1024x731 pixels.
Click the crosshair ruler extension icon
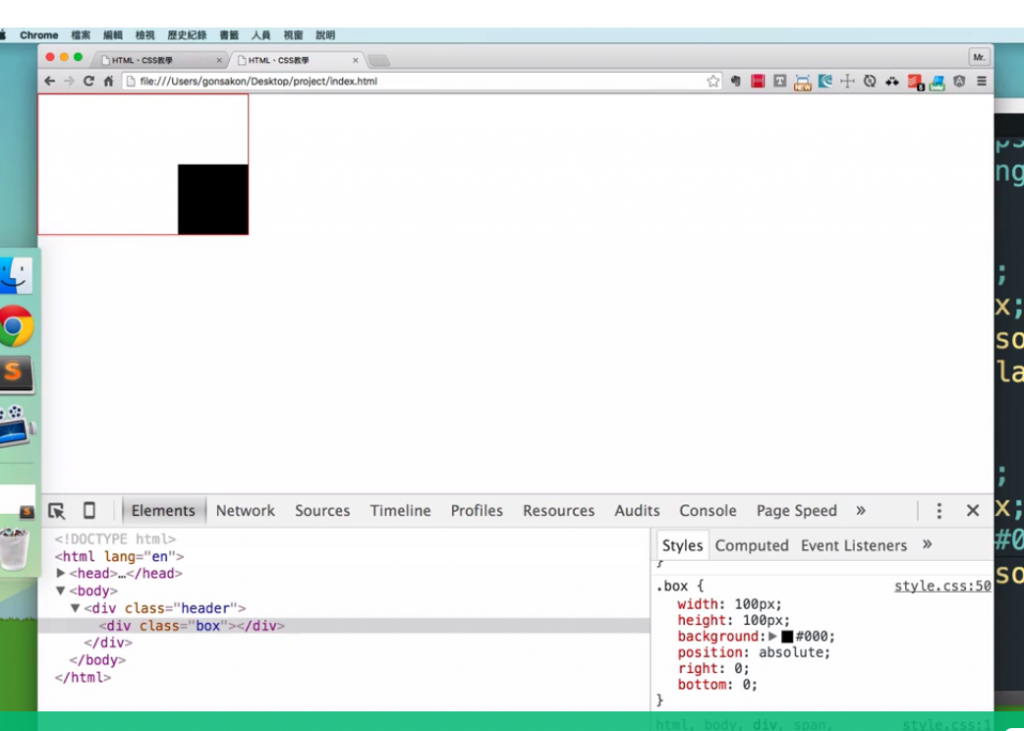tap(847, 81)
